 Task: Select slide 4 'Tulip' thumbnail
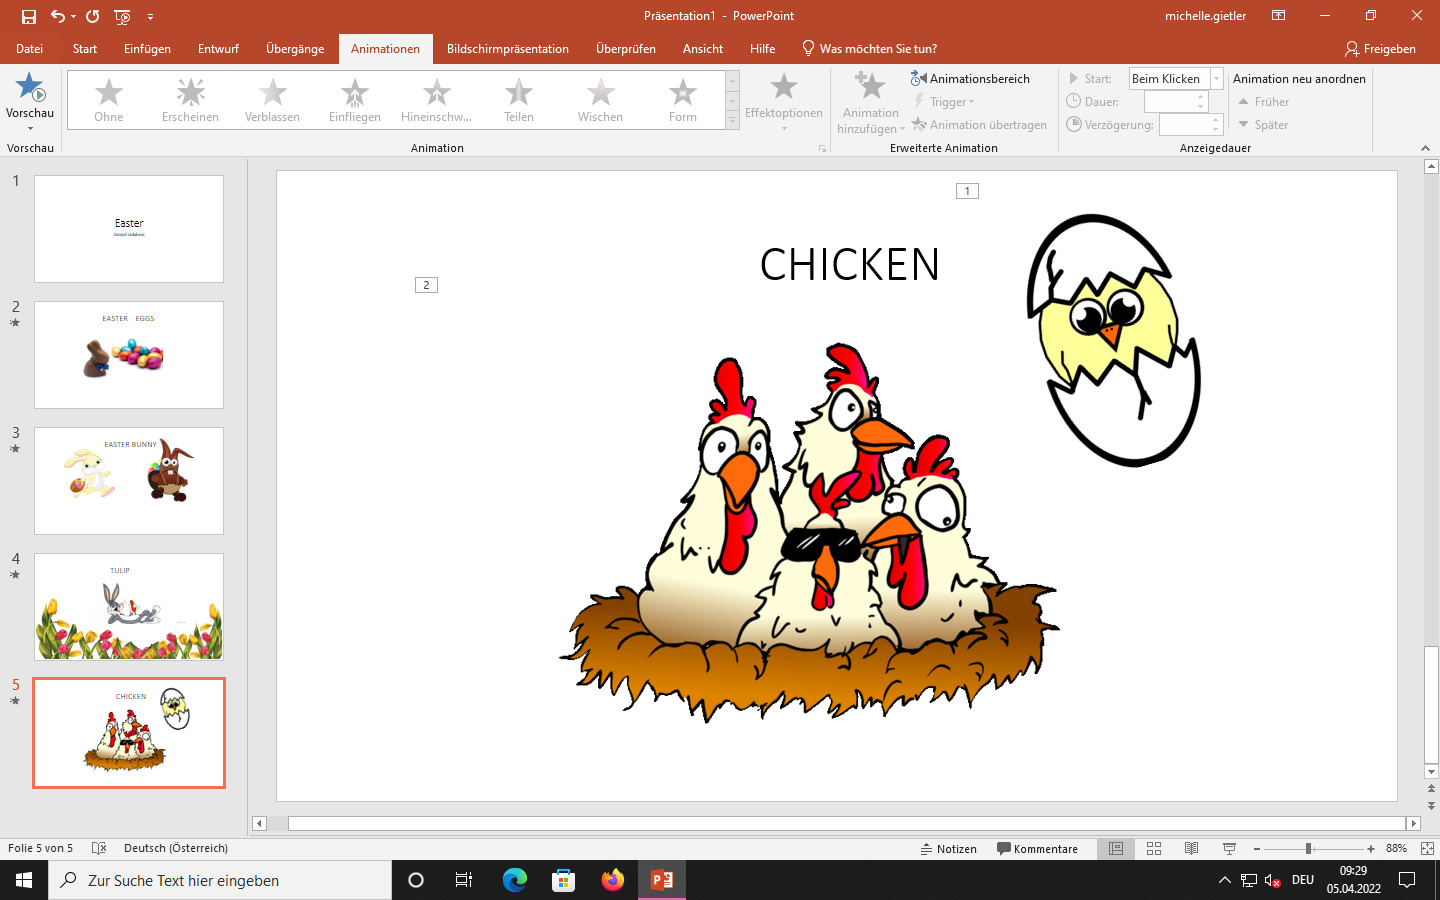[129, 607]
